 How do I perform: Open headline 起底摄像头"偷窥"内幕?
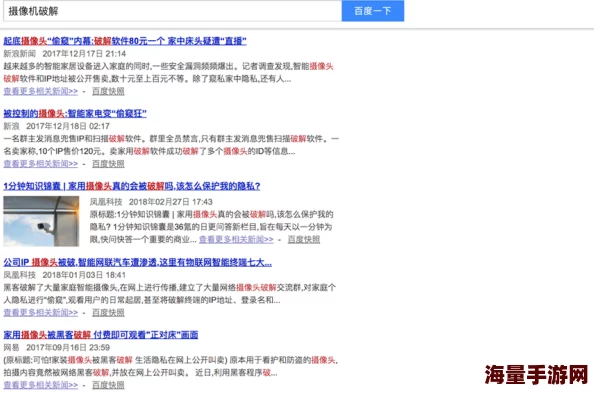[x=125, y=41]
